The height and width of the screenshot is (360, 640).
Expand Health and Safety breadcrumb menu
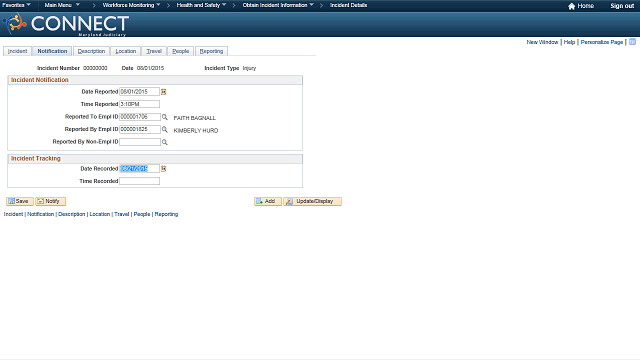[201, 5]
